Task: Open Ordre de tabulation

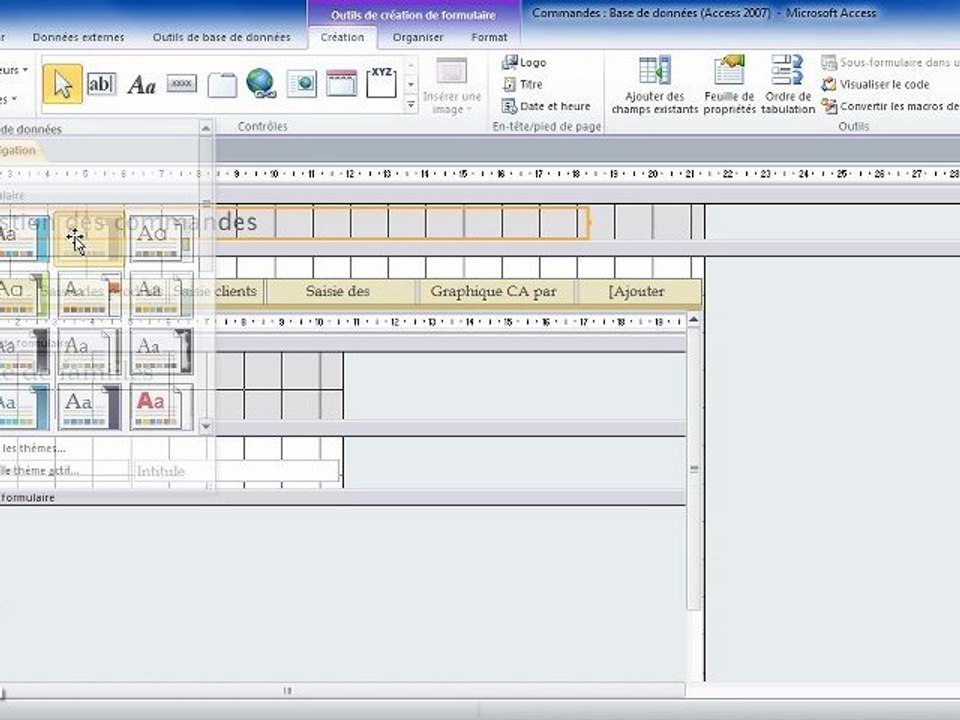Action: (x=788, y=84)
